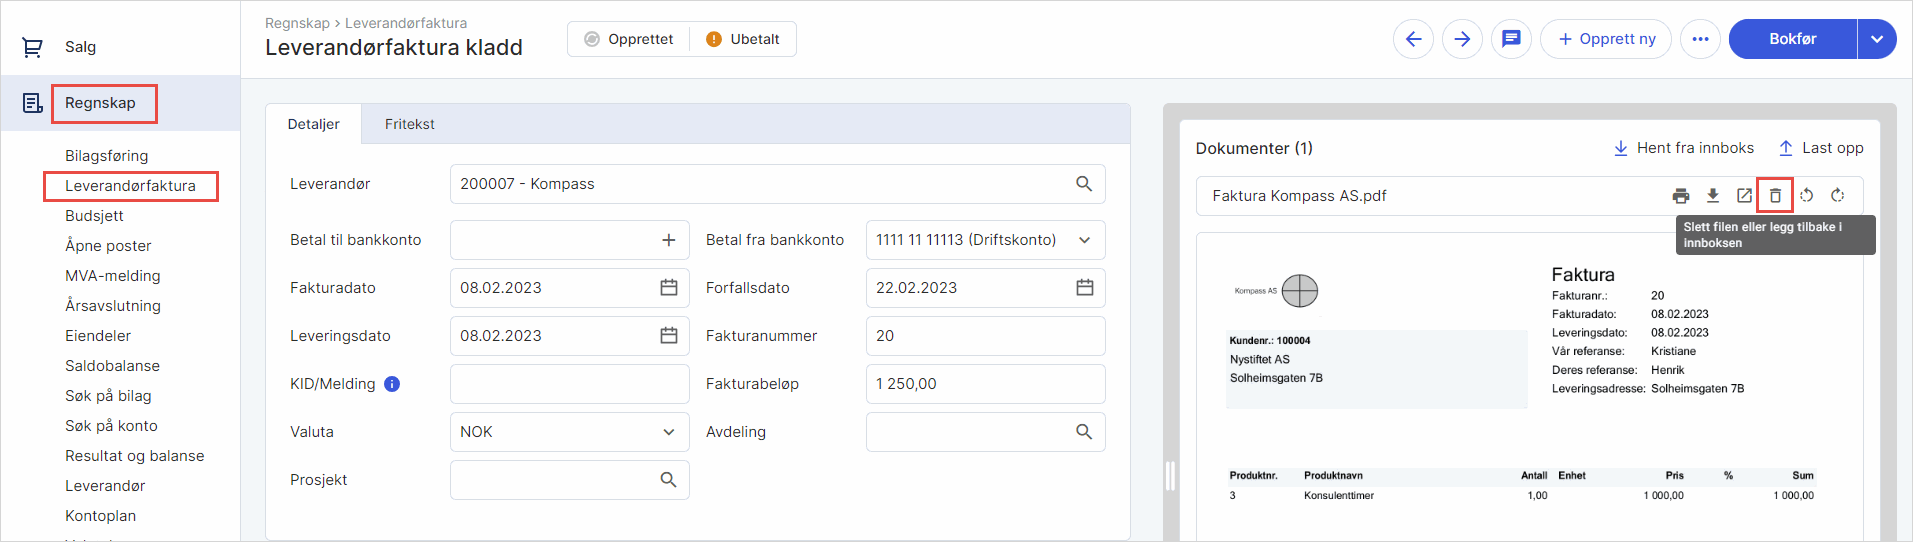The image size is (1913, 542).
Task: Rotate document counterclockwise
Action: (1806, 196)
